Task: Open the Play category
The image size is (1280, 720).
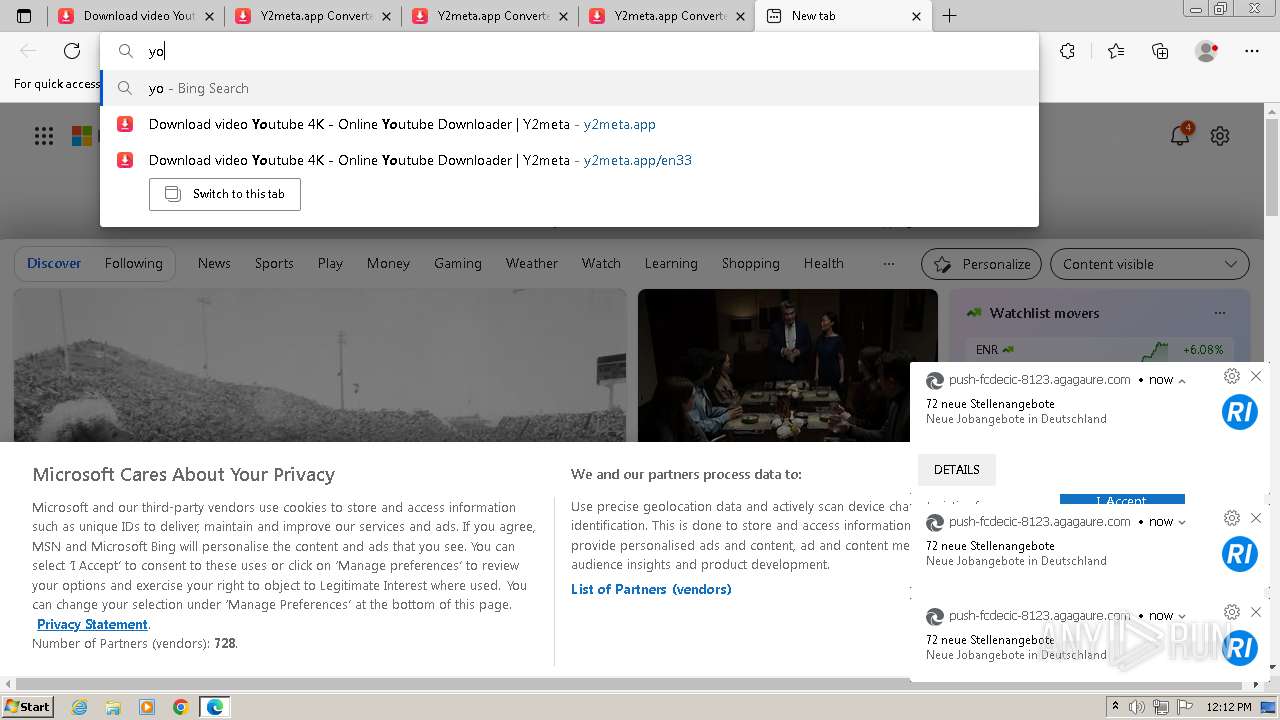Action: tap(330, 263)
